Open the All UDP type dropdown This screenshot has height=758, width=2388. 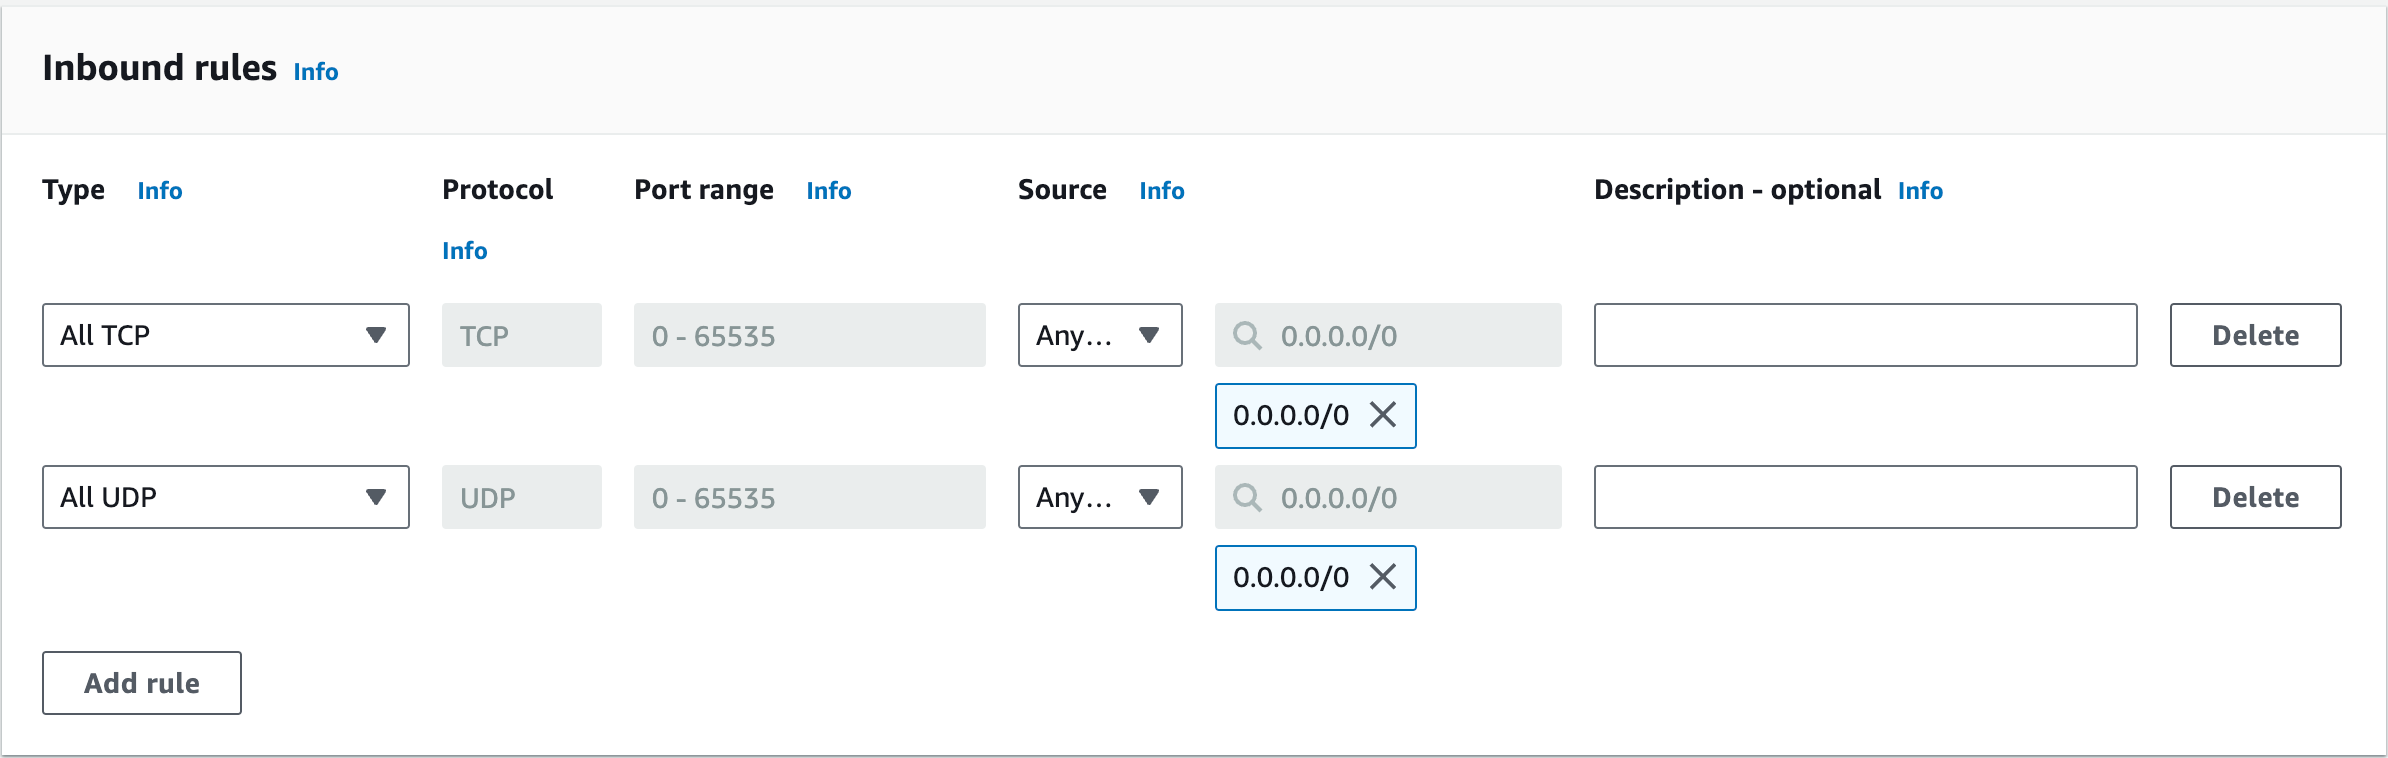click(x=225, y=497)
